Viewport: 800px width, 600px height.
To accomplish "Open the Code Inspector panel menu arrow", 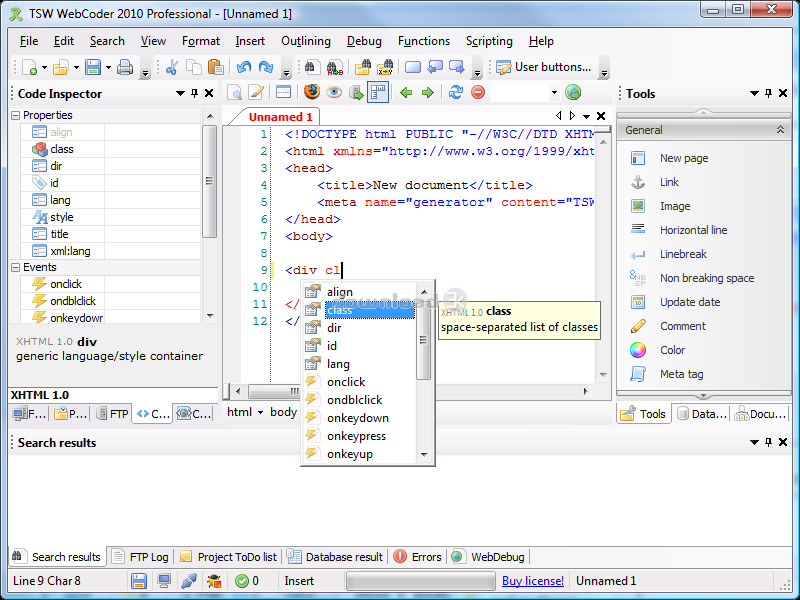I will pos(180,93).
